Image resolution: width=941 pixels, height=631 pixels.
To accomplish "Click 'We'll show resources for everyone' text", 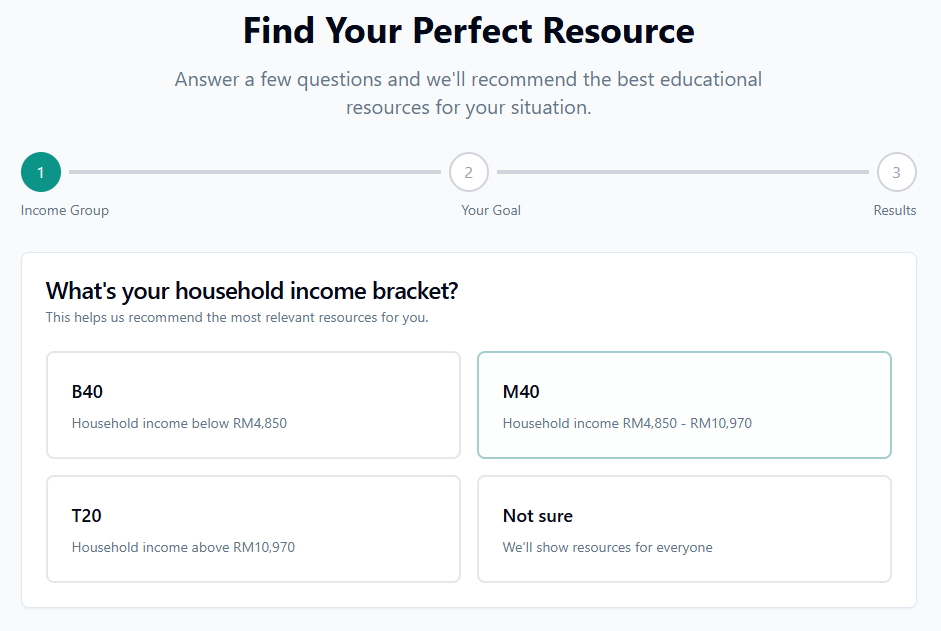I will [x=607, y=547].
